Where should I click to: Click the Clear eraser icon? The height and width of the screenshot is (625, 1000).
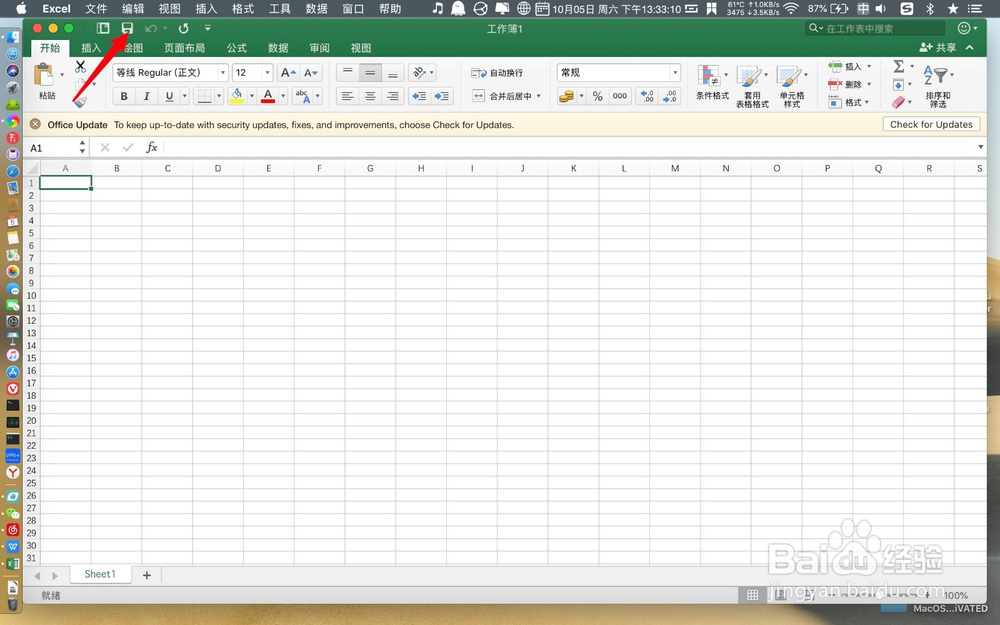899,102
